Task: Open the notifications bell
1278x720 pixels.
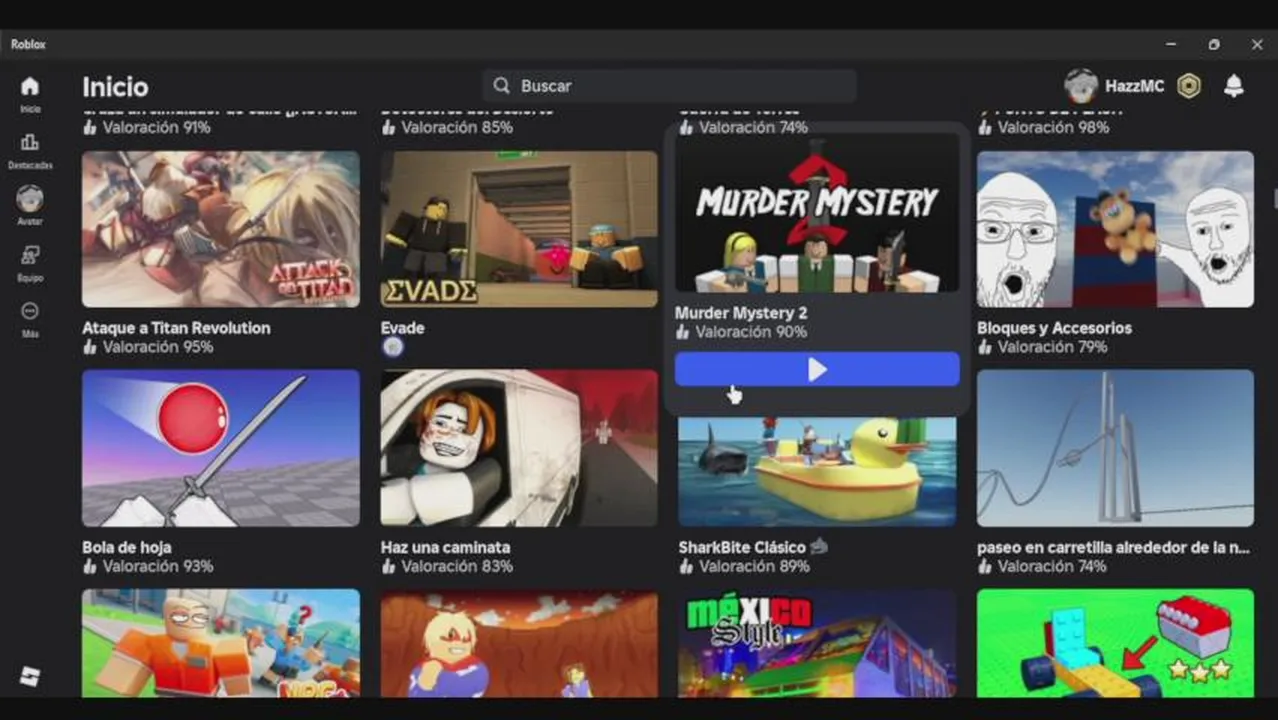Action: point(1234,86)
